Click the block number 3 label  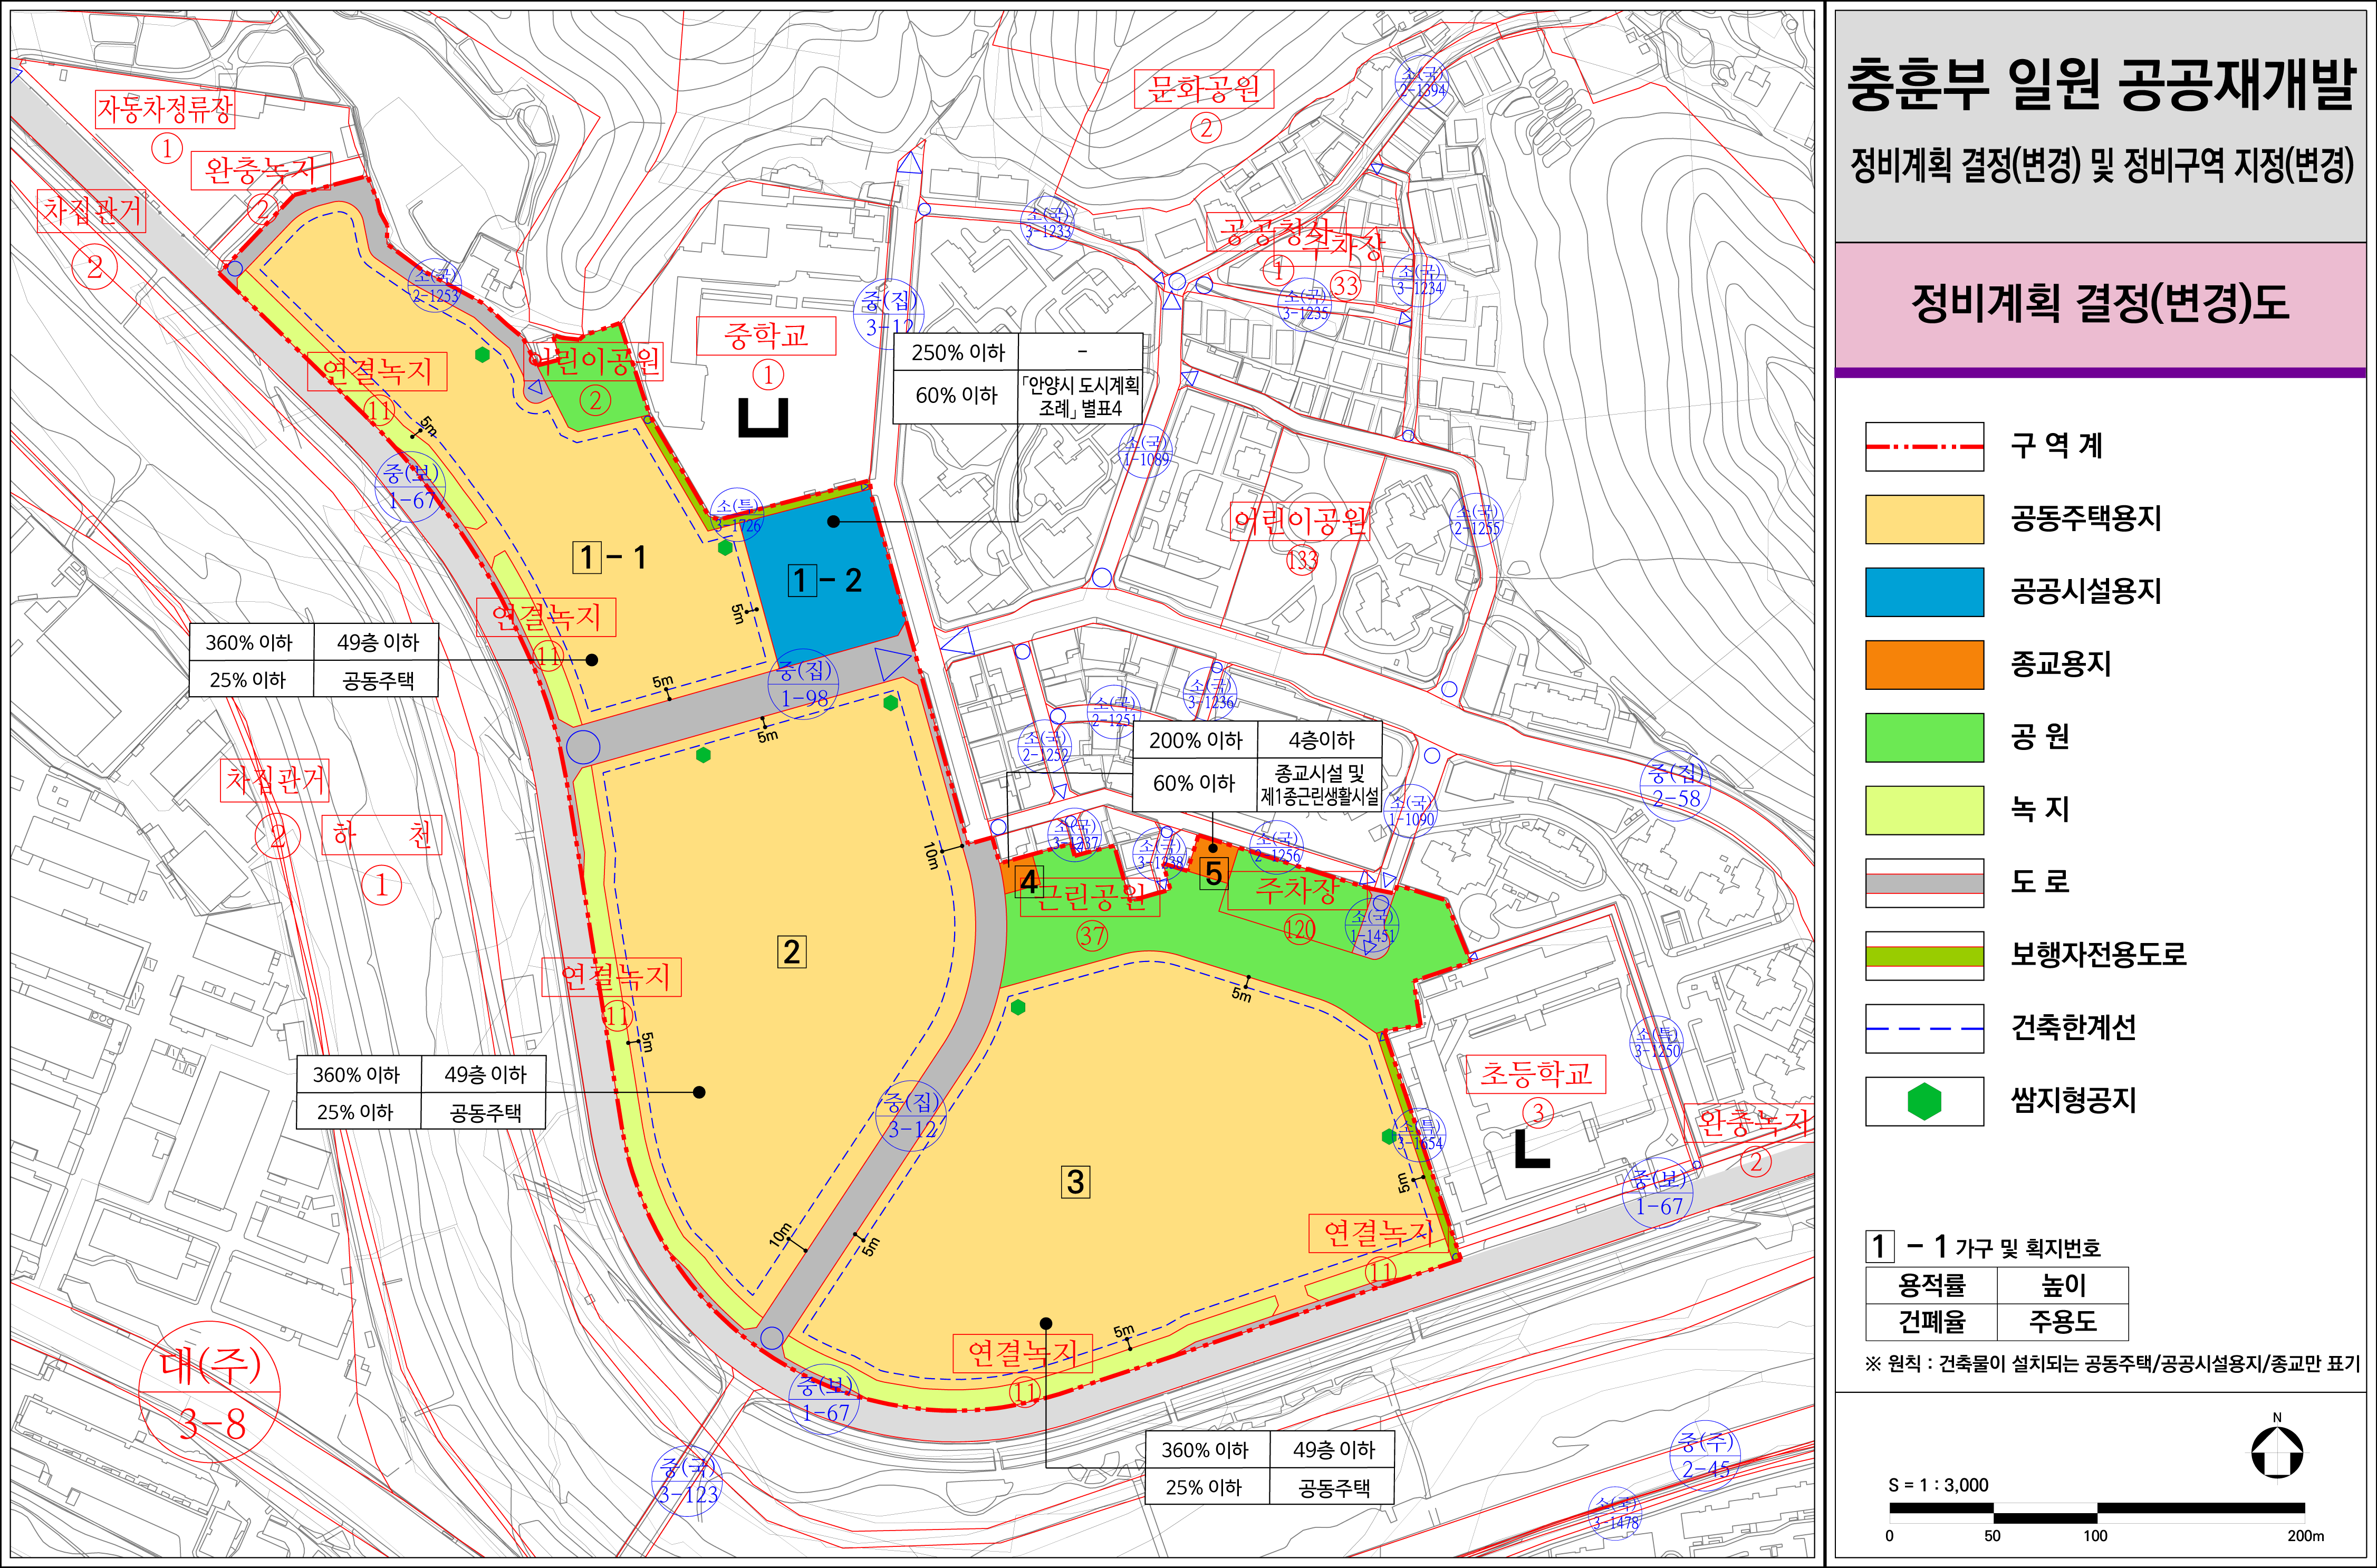(x=1075, y=1182)
